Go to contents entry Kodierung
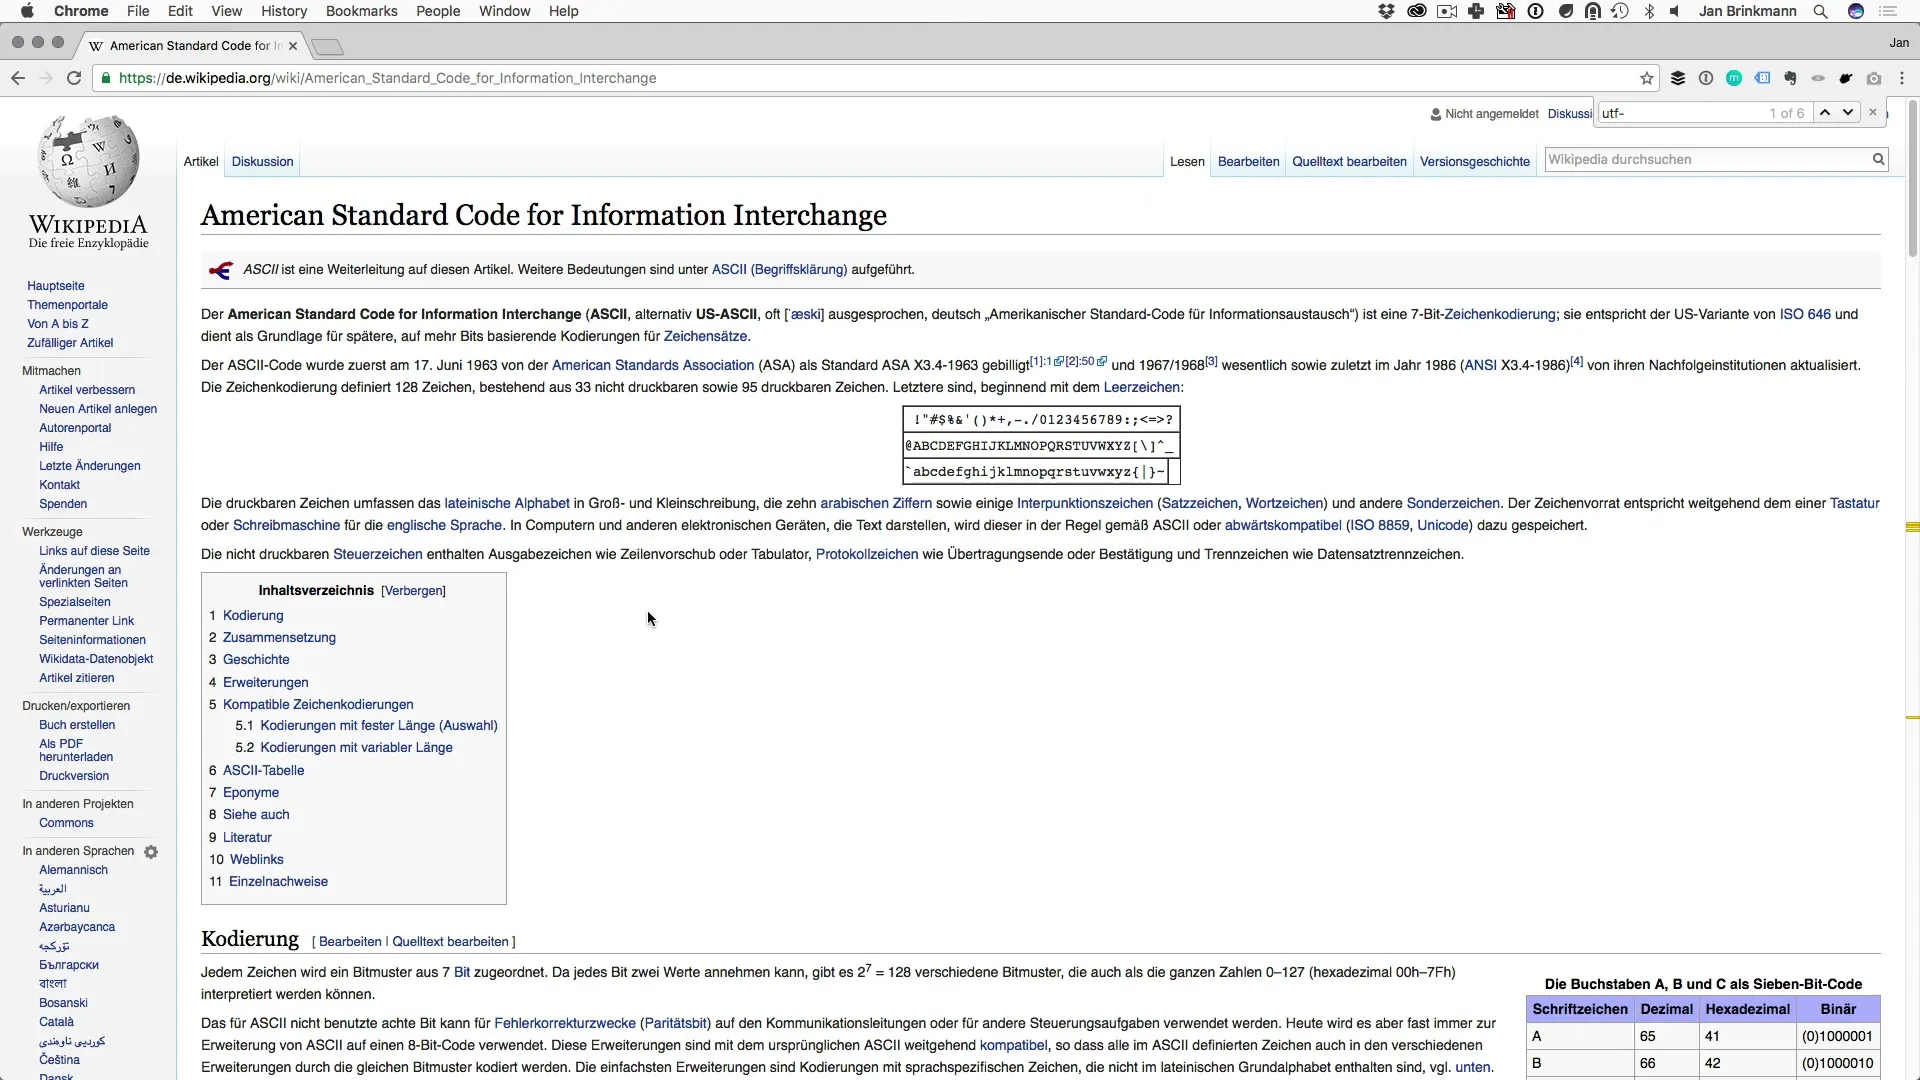 (253, 615)
